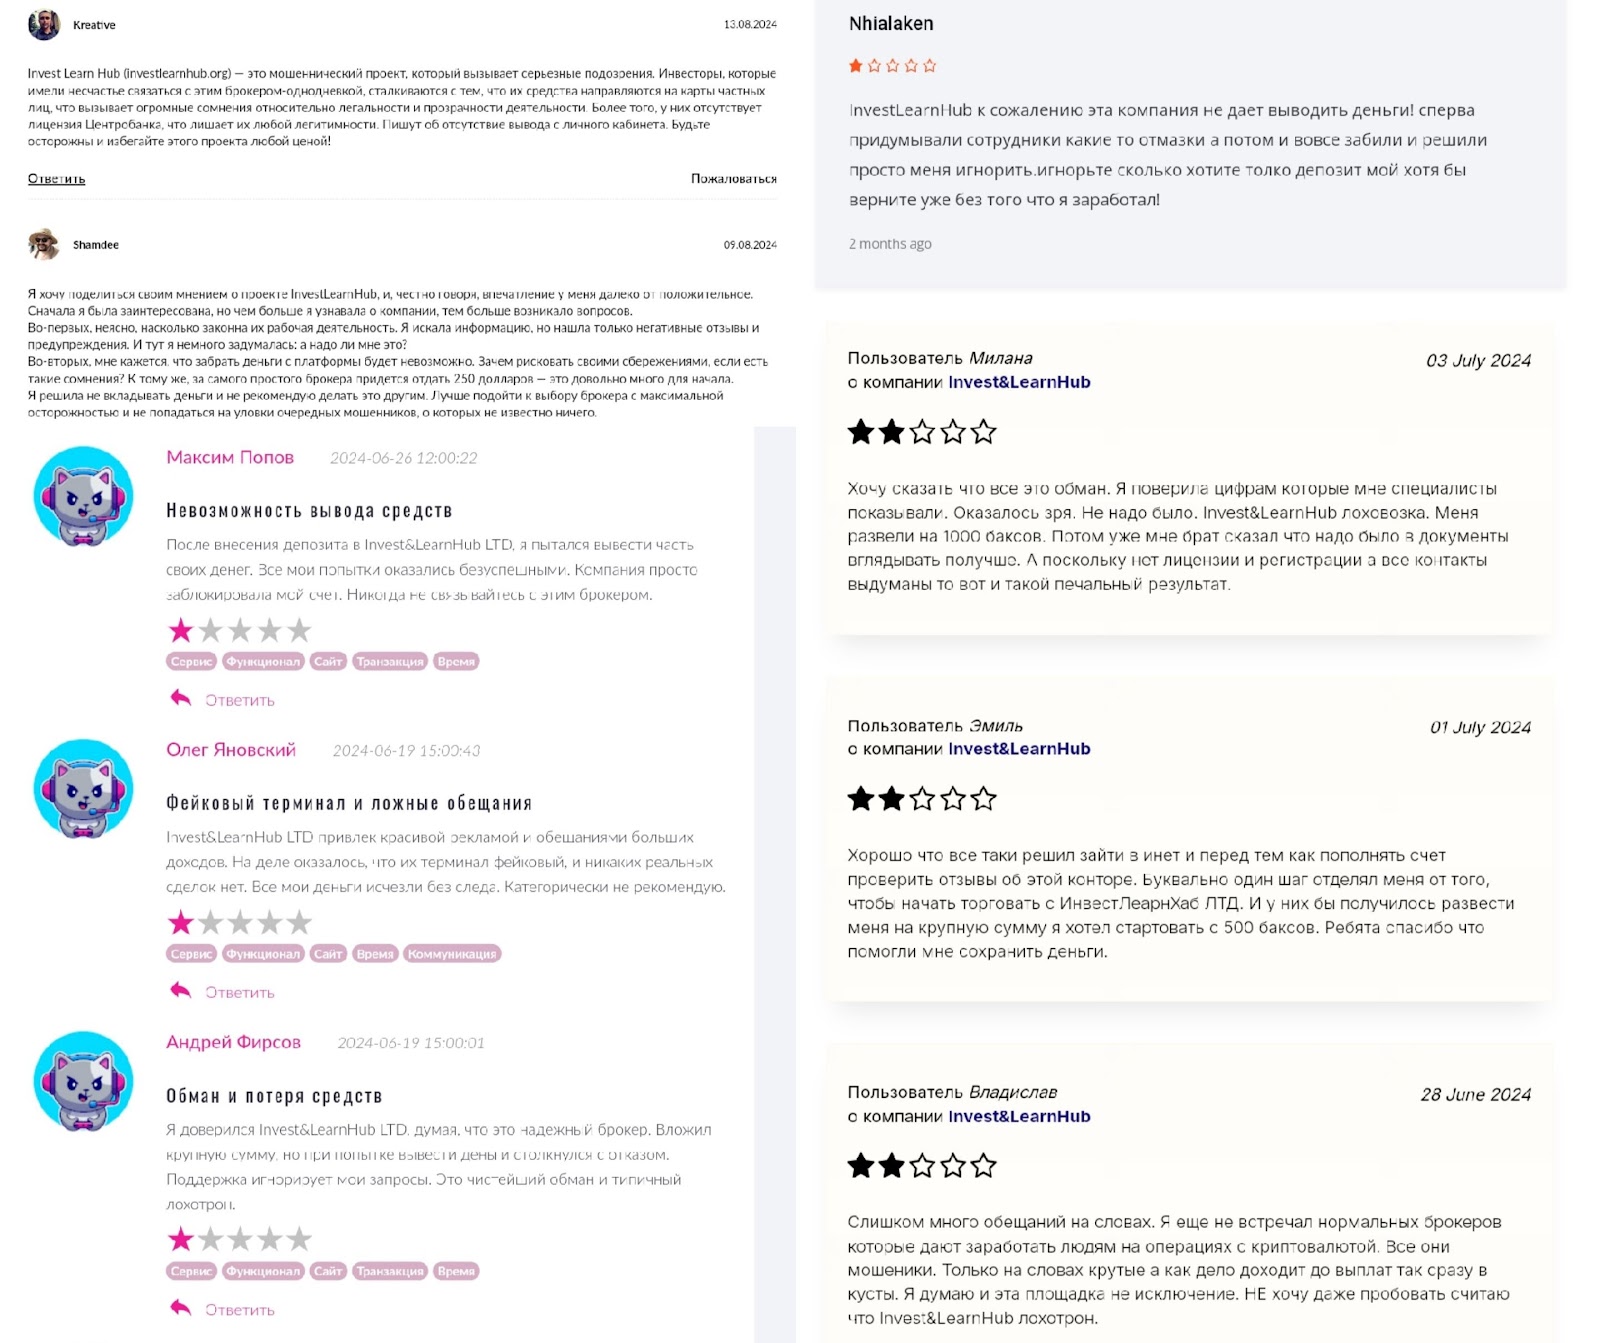Click the reply arrow under Олег Яновский's review

pos(181,990)
